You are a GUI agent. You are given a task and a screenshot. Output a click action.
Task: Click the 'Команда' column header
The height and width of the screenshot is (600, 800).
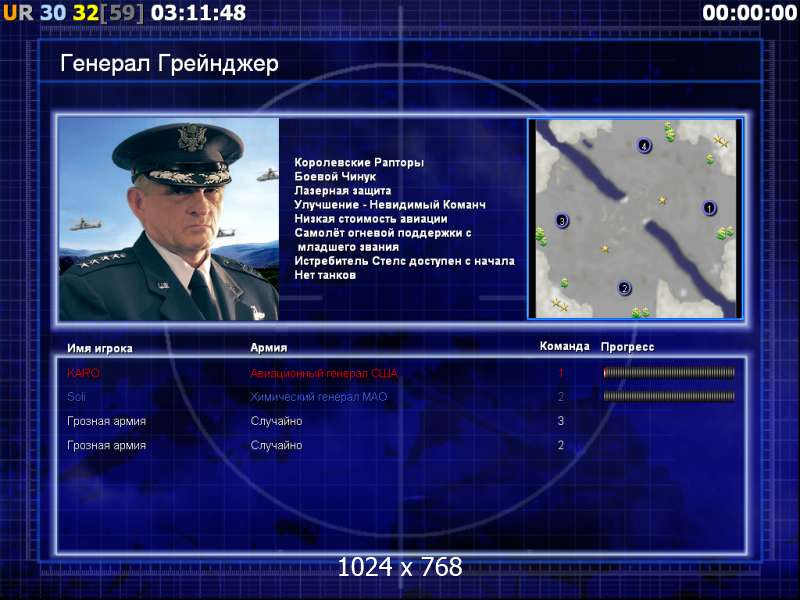(x=564, y=346)
